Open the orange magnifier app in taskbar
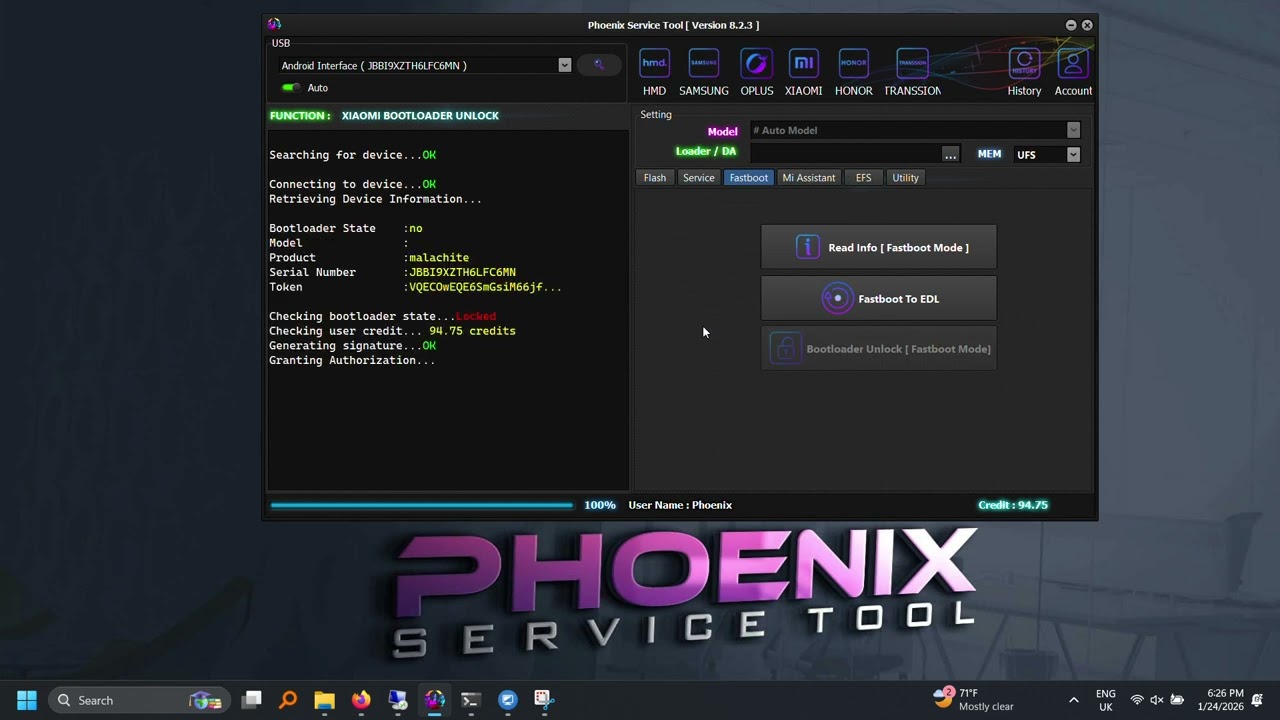 coord(288,700)
